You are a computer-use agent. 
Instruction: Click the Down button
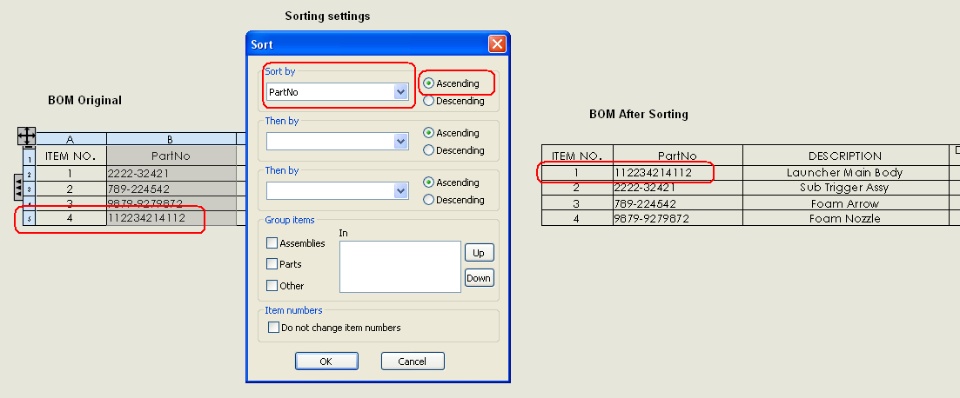[479, 278]
